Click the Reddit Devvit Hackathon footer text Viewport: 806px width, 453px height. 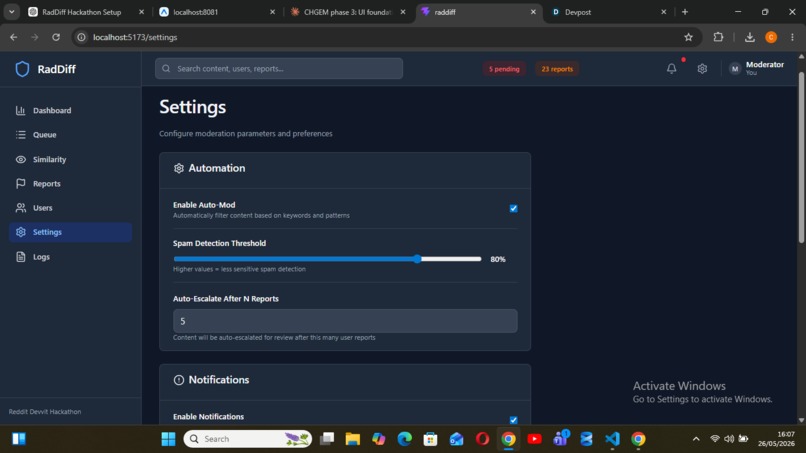click(45, 412)
